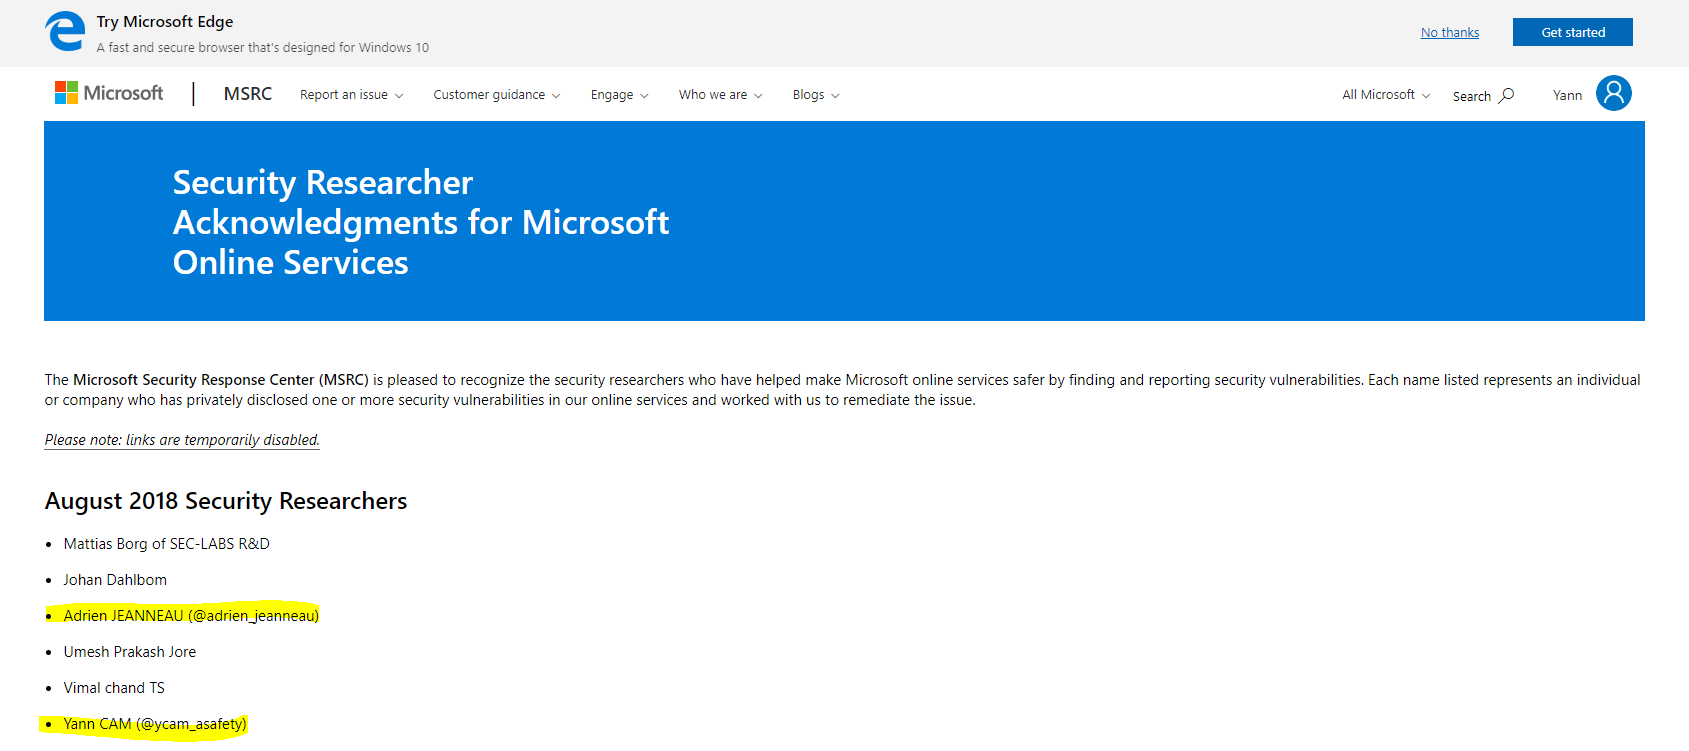
Task: Click the Microsoft Edge logo icon
Action: (65, 31)
